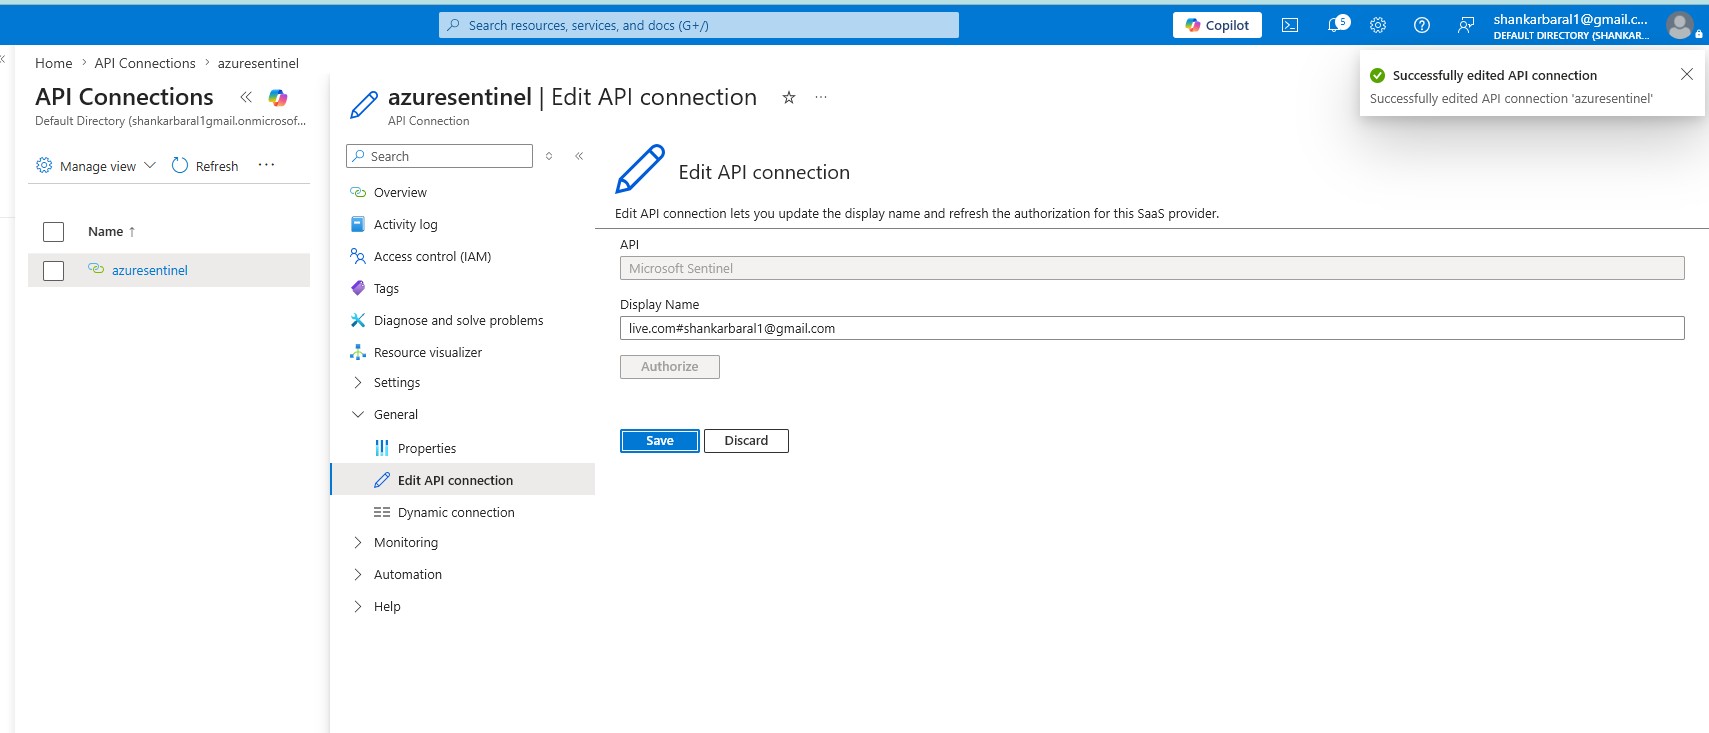This screenshot has width=1709, height=733.
Task: Tick the azuresentinel row checkbox
Action: tap(54, 271)
